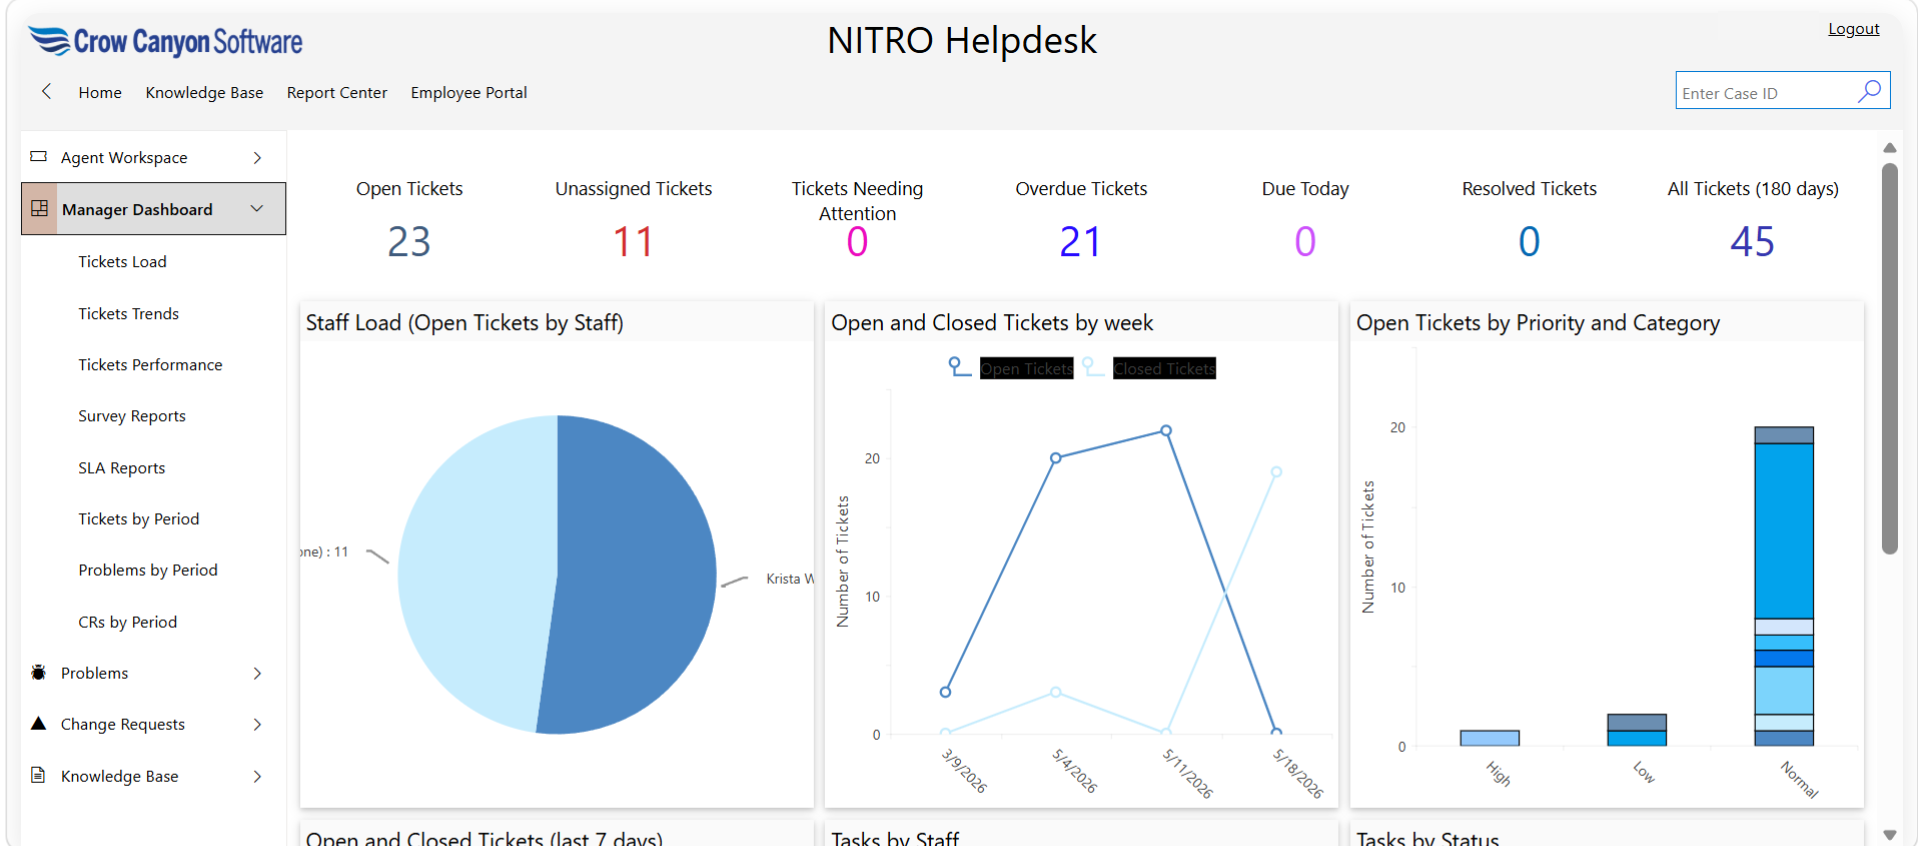The height and width of the screenshot is (846, 1922).
Task: Click the Manager Dashboard grid icon
Action: point(39,208)
